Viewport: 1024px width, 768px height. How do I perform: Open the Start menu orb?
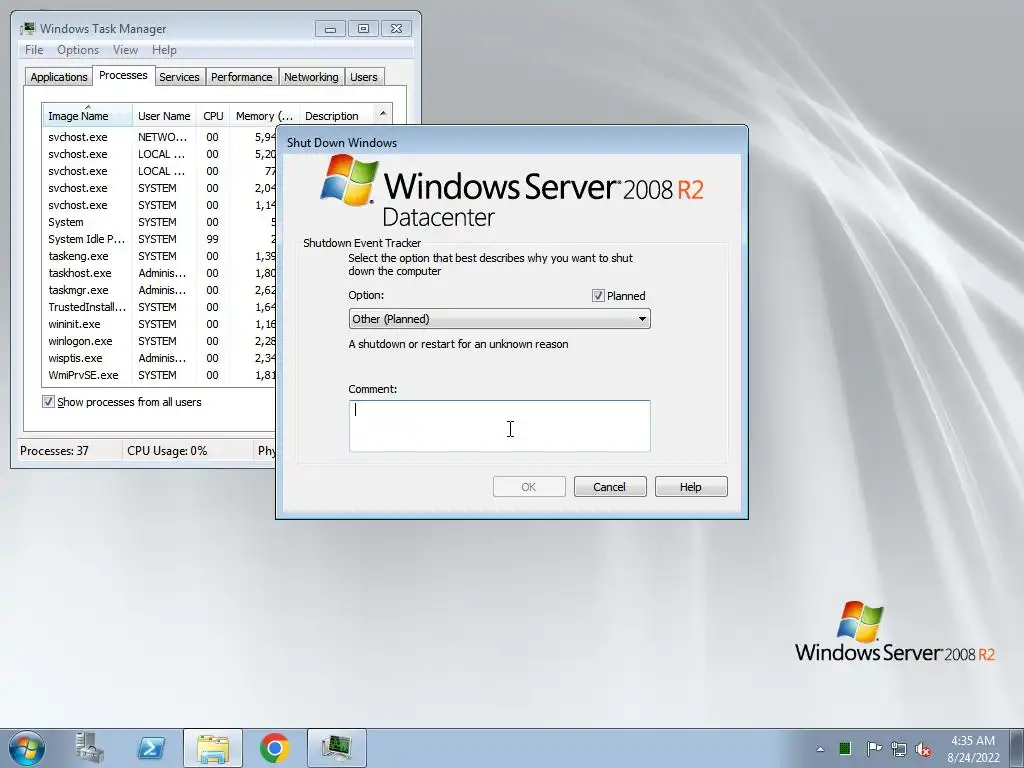click(27, 748)
